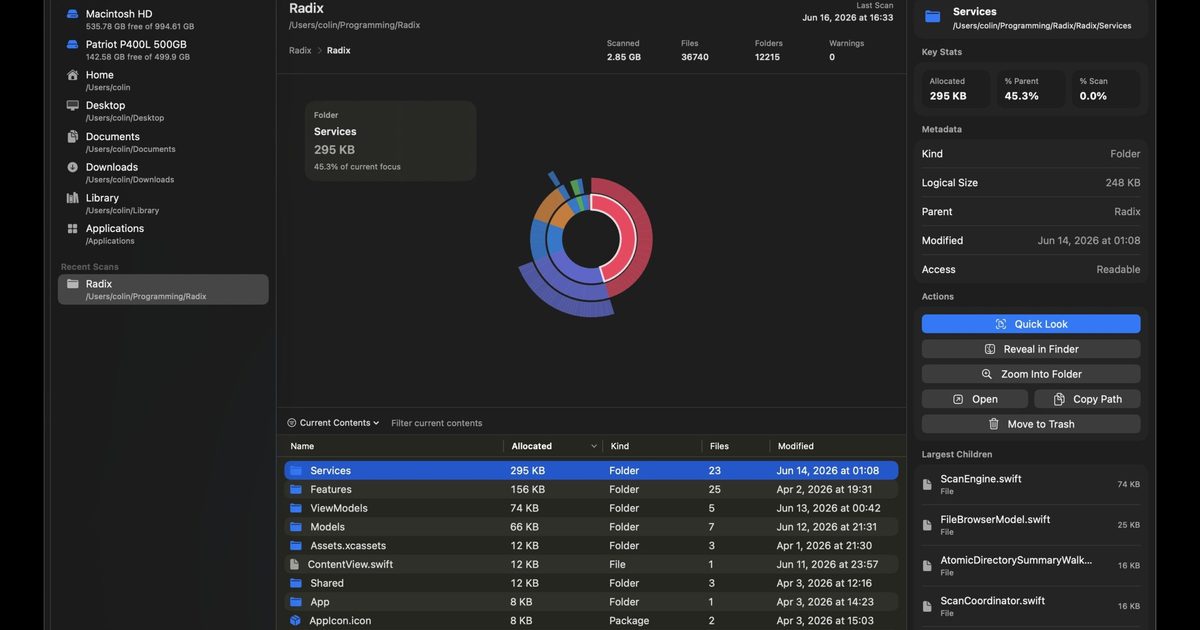
Task: Click Reveal in Finder
Action: tap(1031, 349)
